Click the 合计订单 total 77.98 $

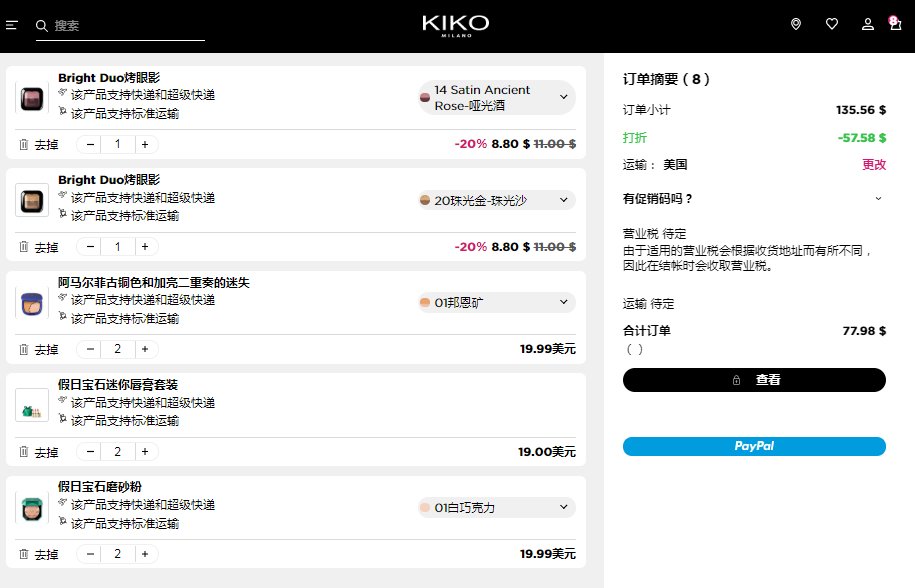(864, 331)
